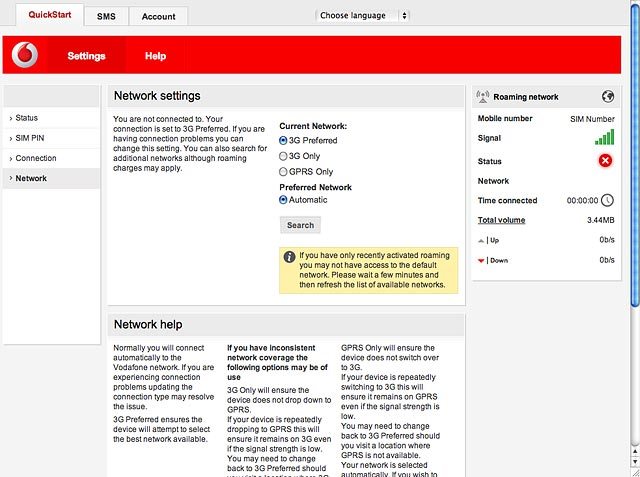640x477 pixels.
Task: Expand the Status sidebar item
Action: [x=51, y=118]
